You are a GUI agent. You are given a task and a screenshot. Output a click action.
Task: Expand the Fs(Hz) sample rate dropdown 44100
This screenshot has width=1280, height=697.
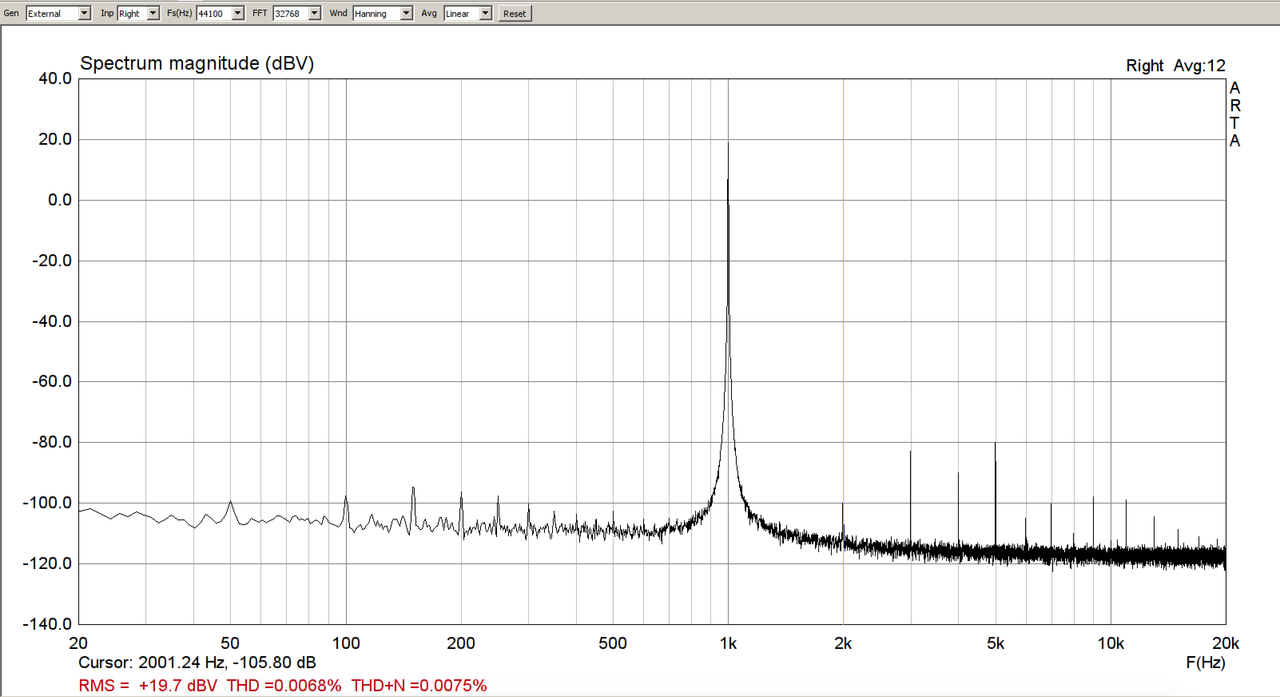coord(220,13)
